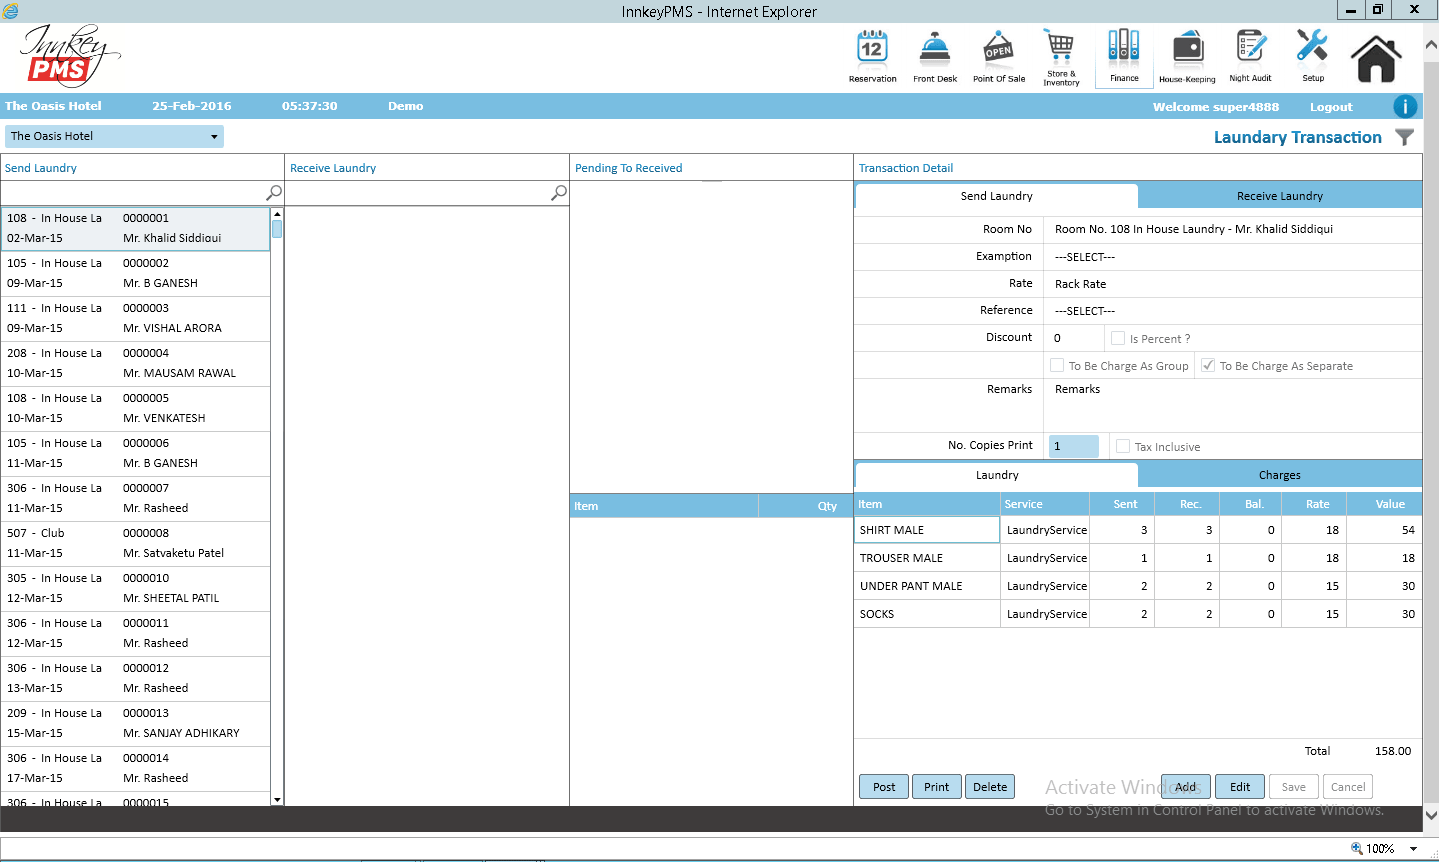The width and height of the screenshot is (1439, 862).
Task: Switch to the Charges tab
Action: pos(1279,474)
